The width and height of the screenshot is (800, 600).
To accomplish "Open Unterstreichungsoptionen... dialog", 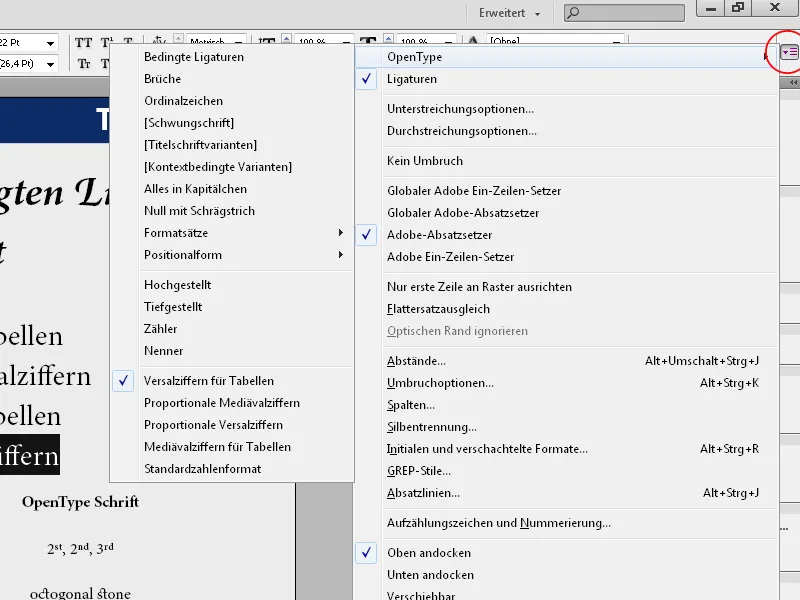I will pos(566,109).
